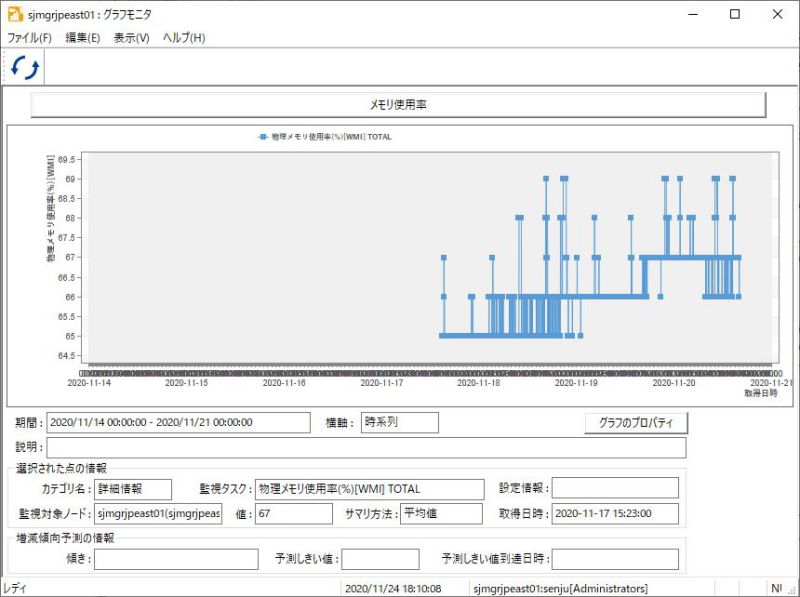Click the app icon in title bar
The image size is (800, 597).
tap(15, 14)
